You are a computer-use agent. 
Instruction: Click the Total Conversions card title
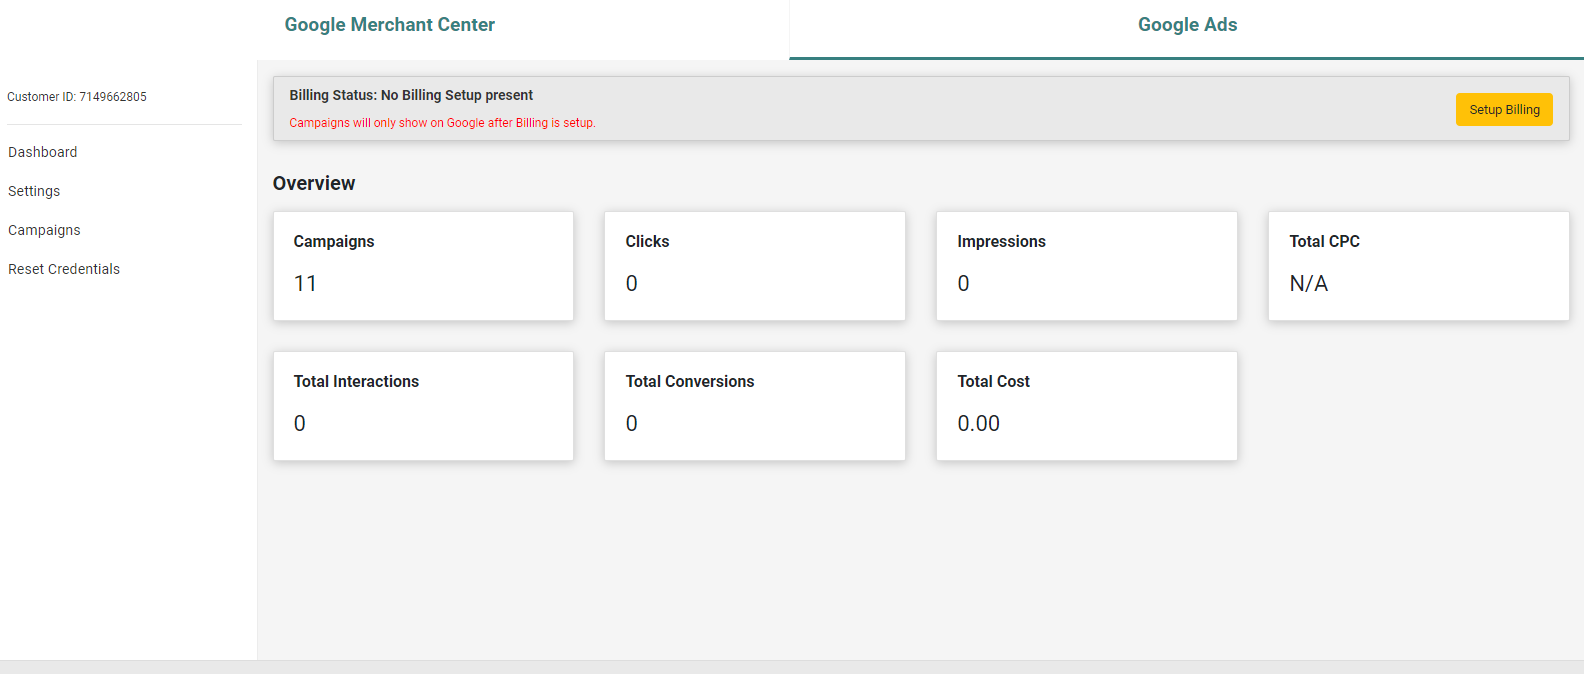[x=690, y=381]
